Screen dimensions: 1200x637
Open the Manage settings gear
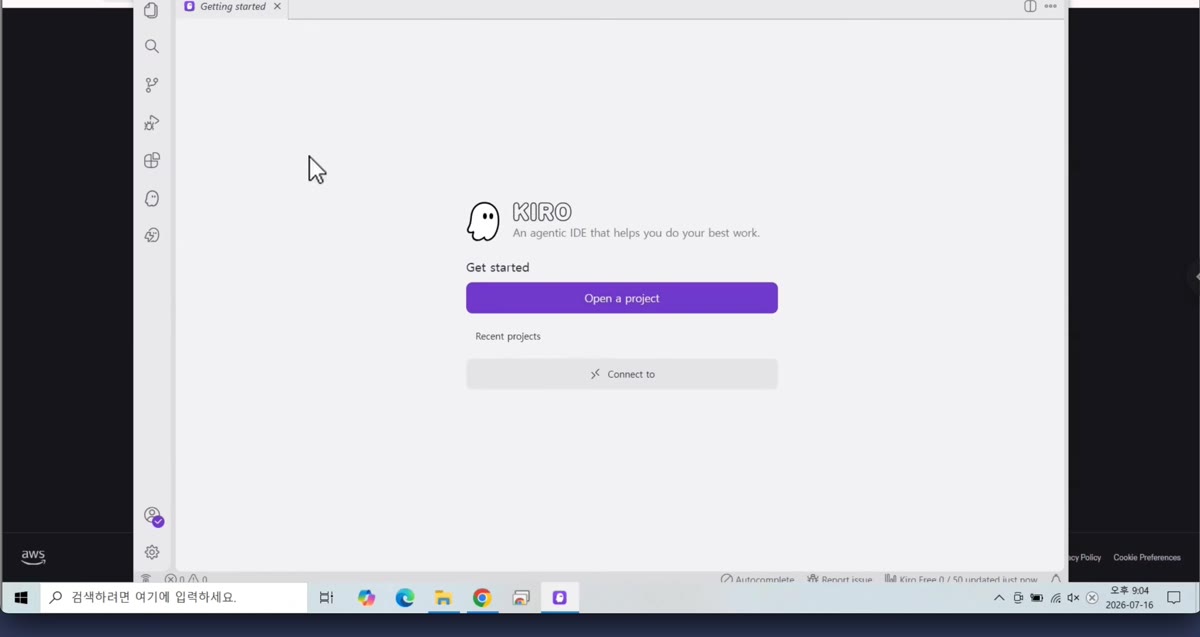(152, 552)
